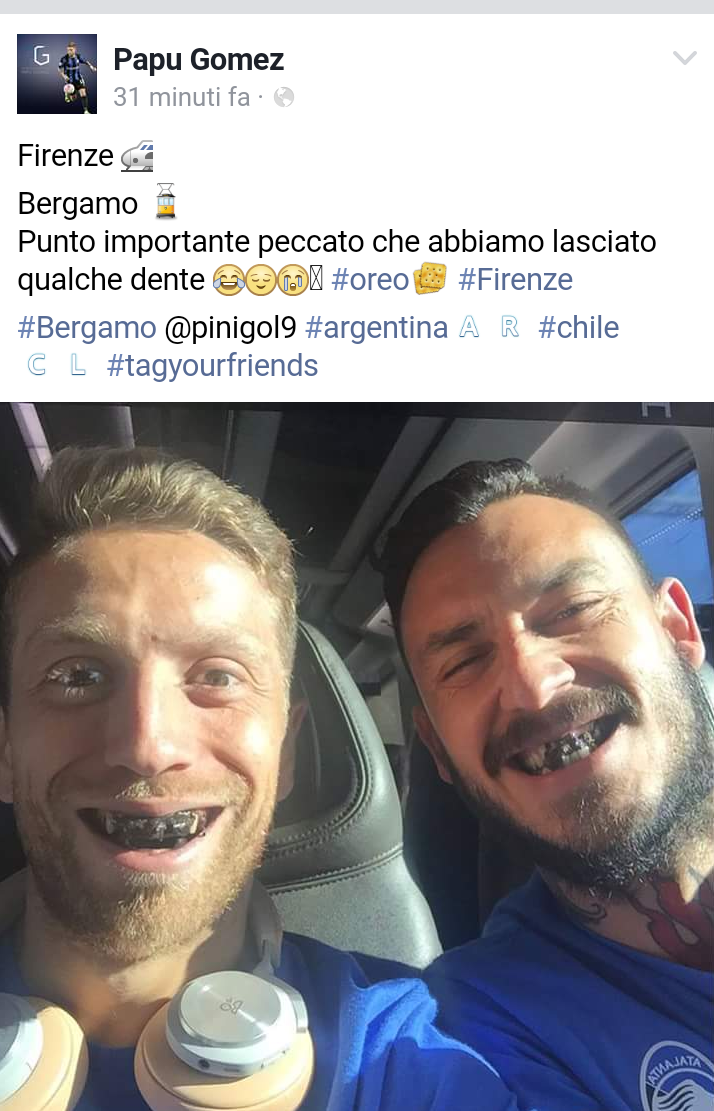Click the letter R regional indicator emoji

coord(510,327)
